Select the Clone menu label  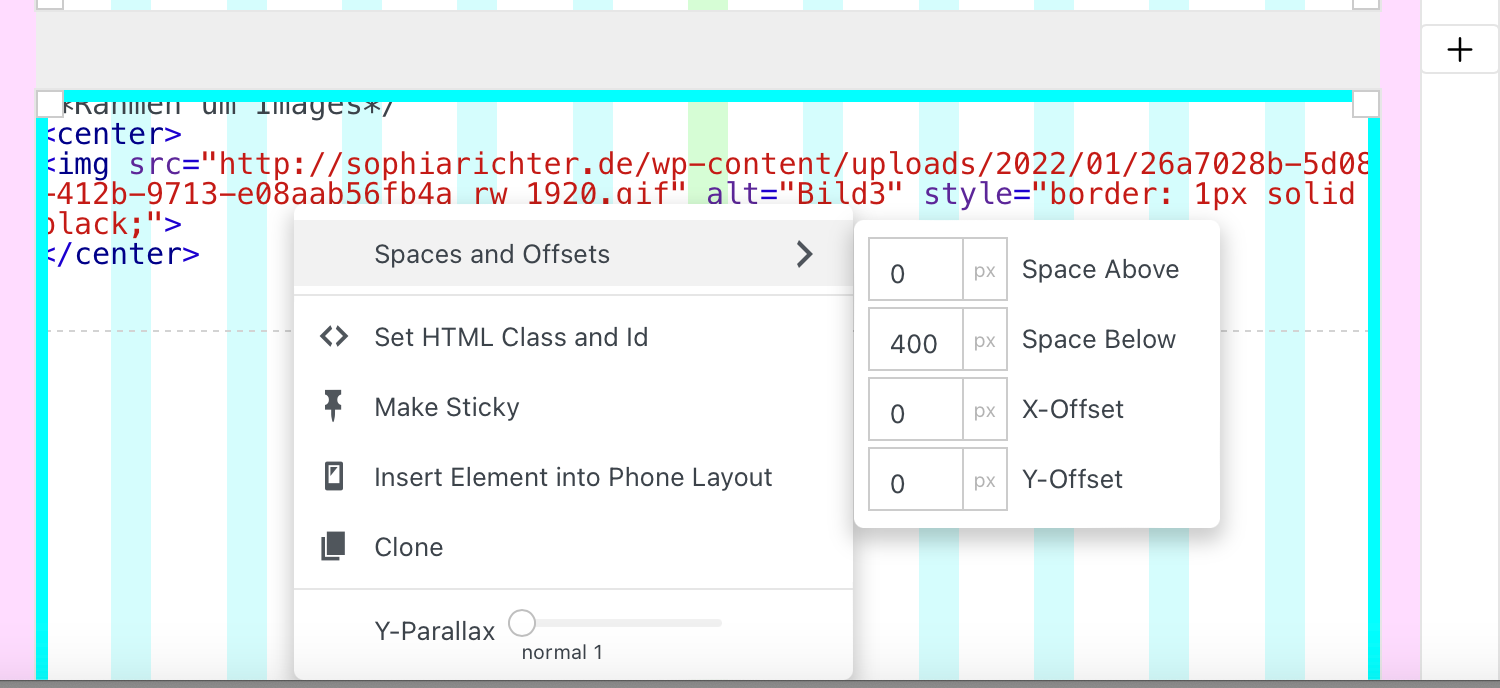pos(409,547)
